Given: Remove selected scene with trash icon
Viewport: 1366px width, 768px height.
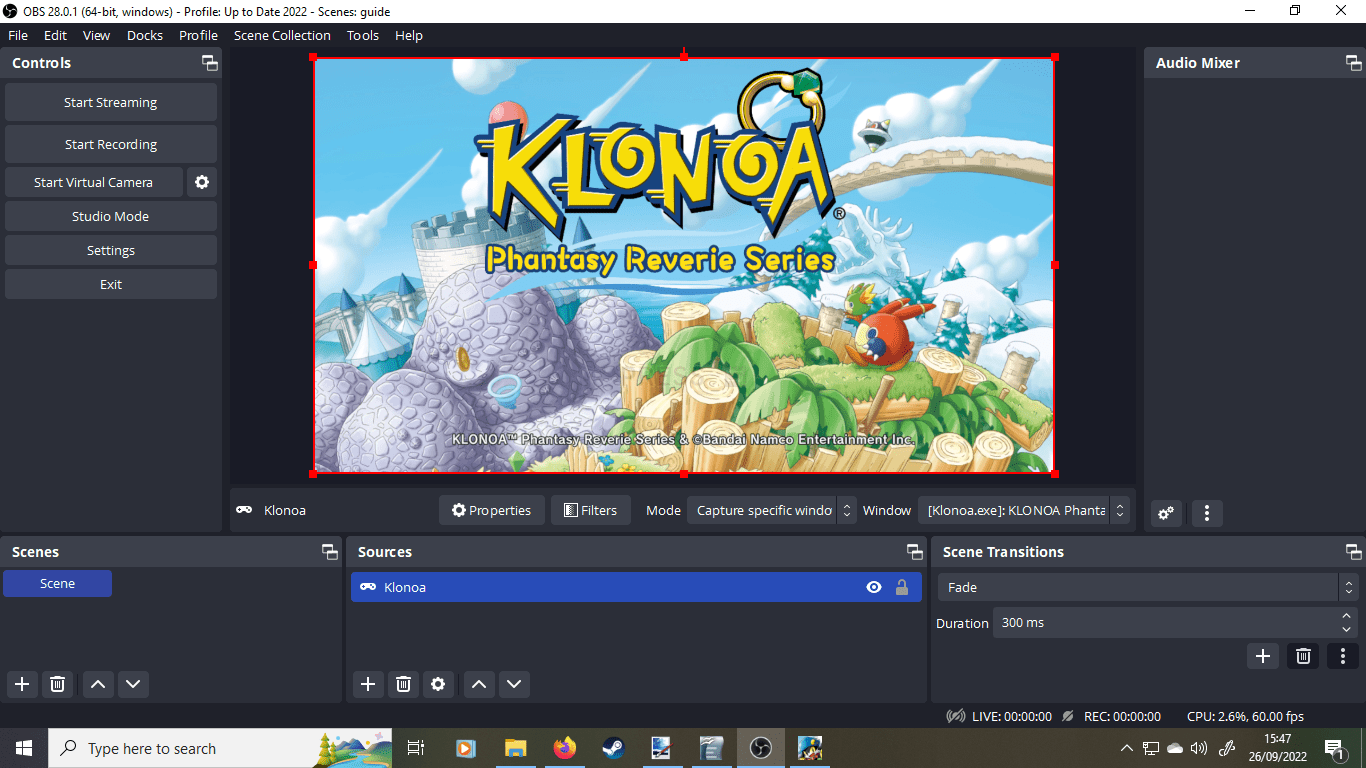Looking at the screenshot, I should click(58, 684).
